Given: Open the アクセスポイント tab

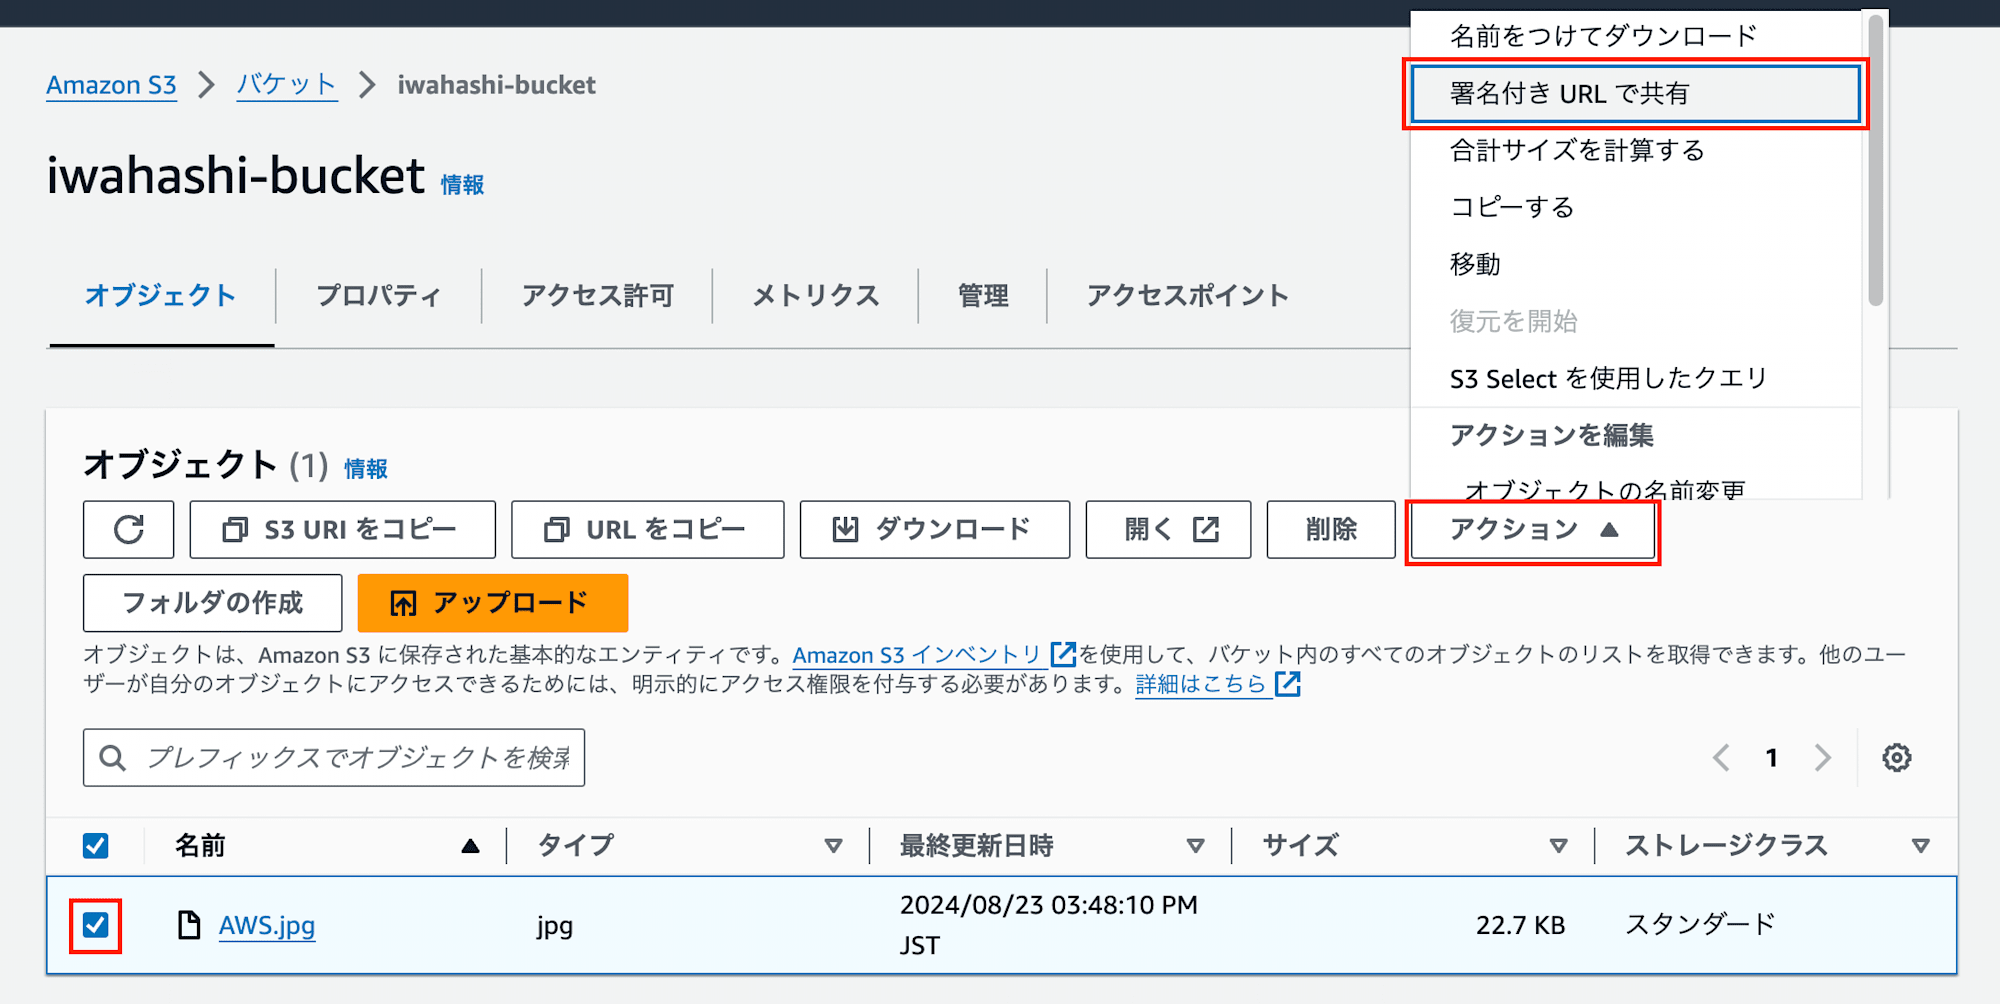Looking at the screenshot, I should point(1187,296).
